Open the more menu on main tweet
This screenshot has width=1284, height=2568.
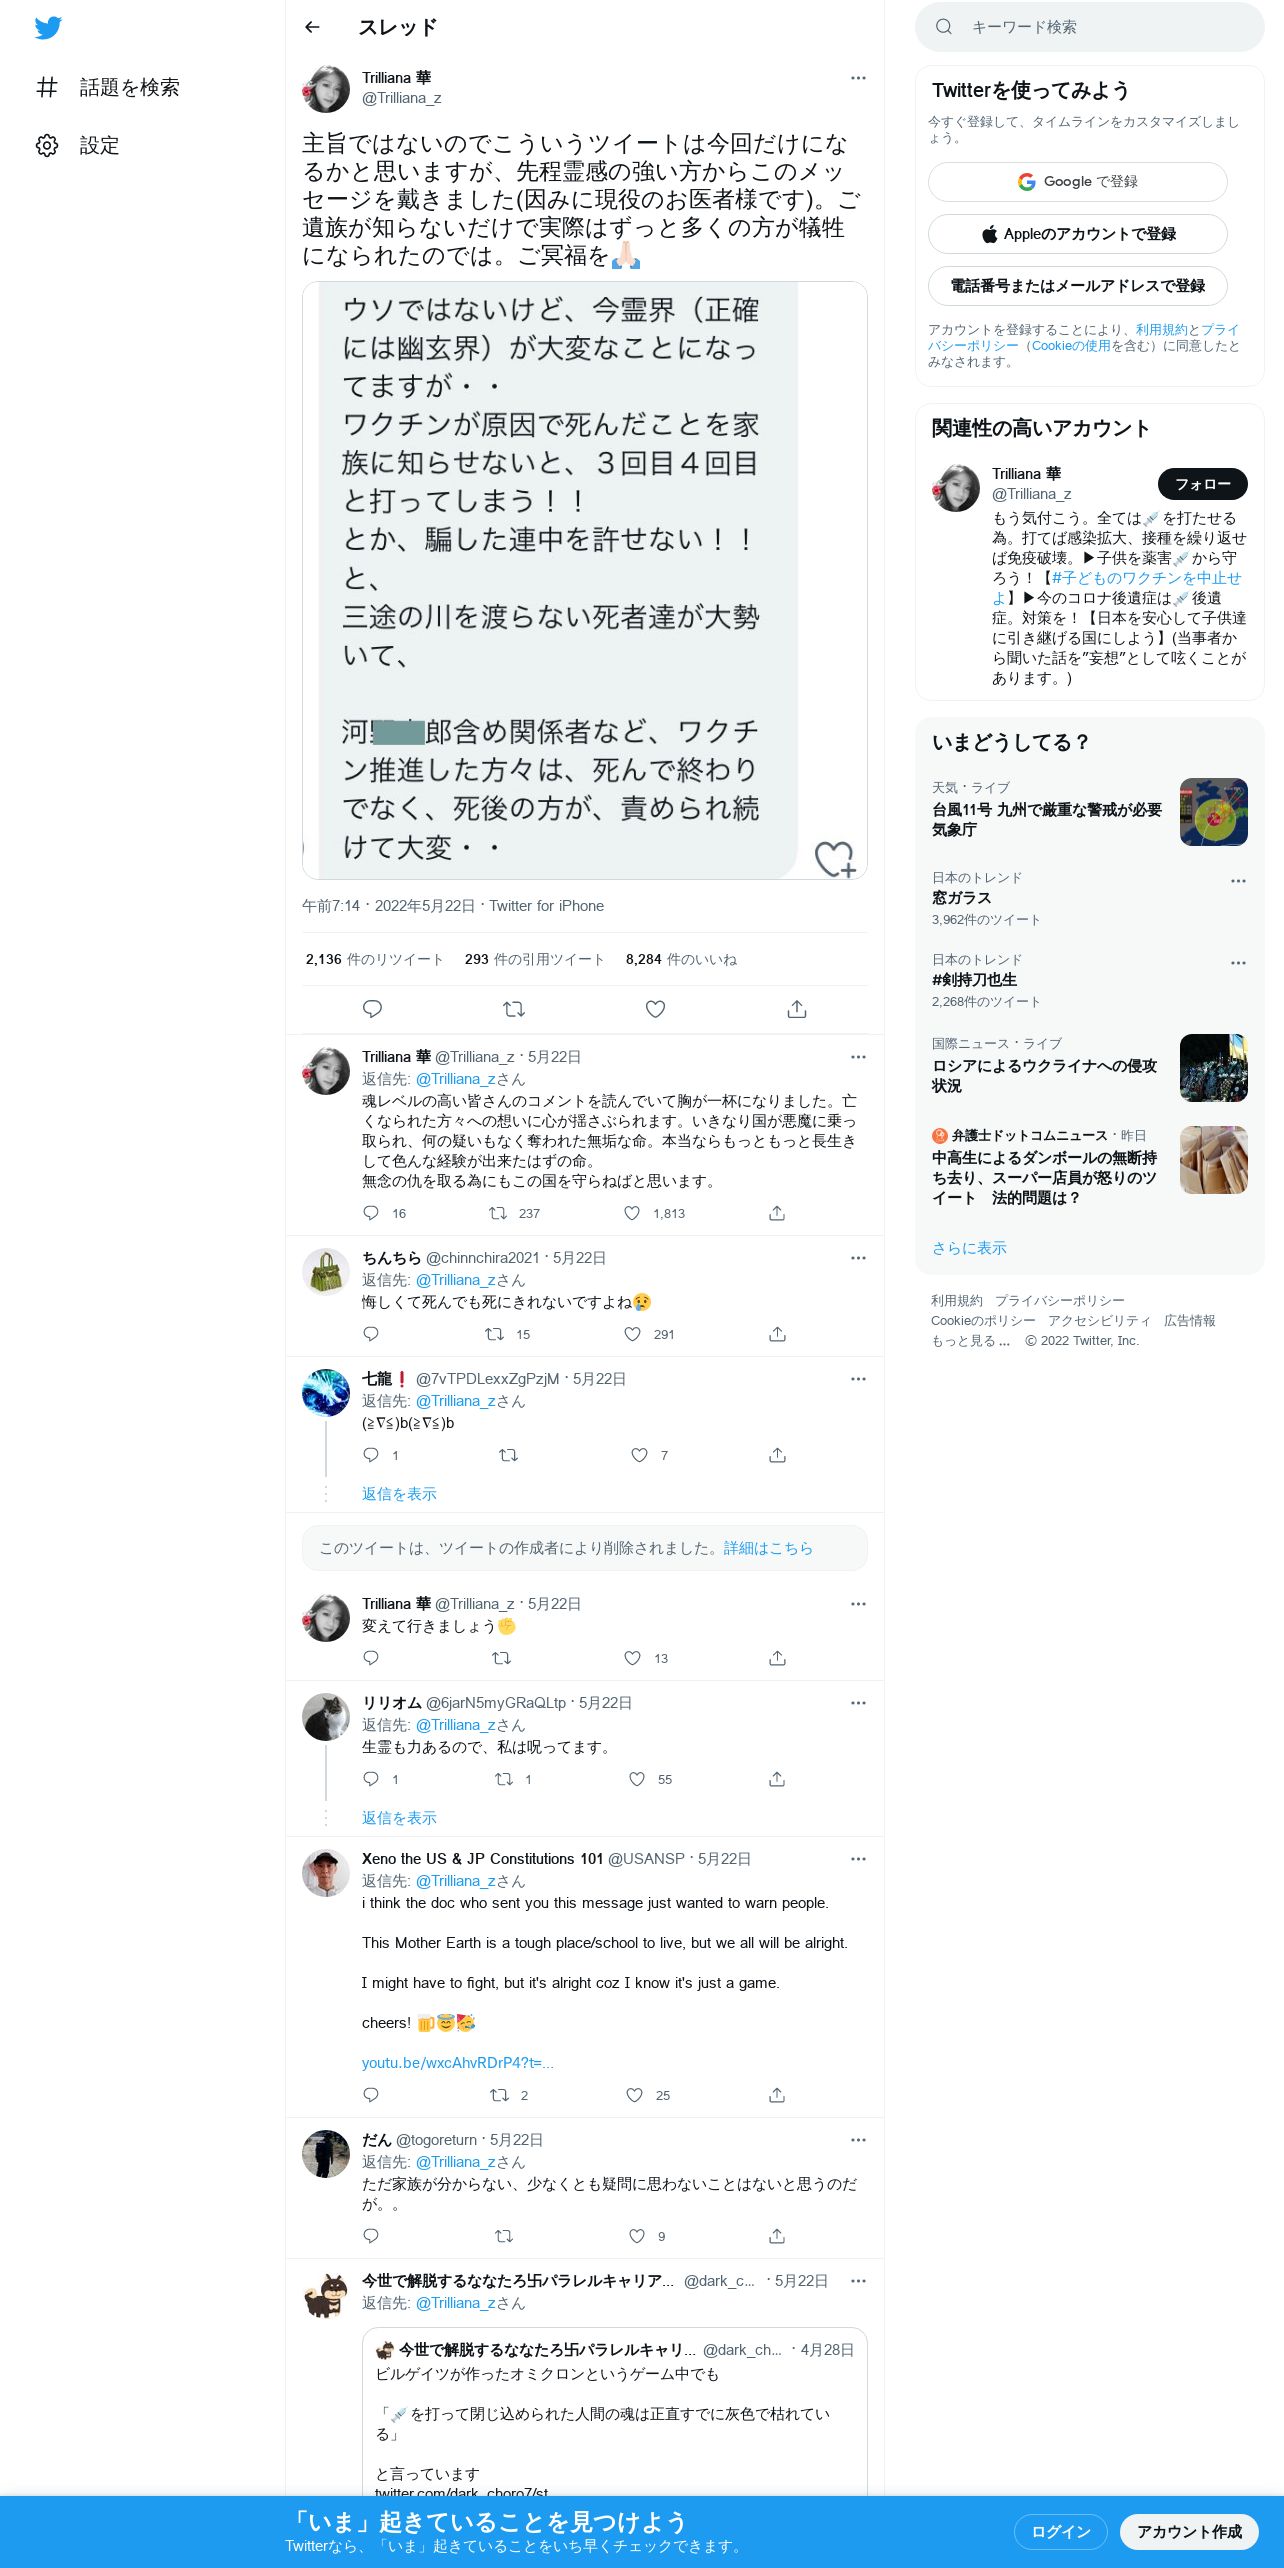click(x=858, y=78)
